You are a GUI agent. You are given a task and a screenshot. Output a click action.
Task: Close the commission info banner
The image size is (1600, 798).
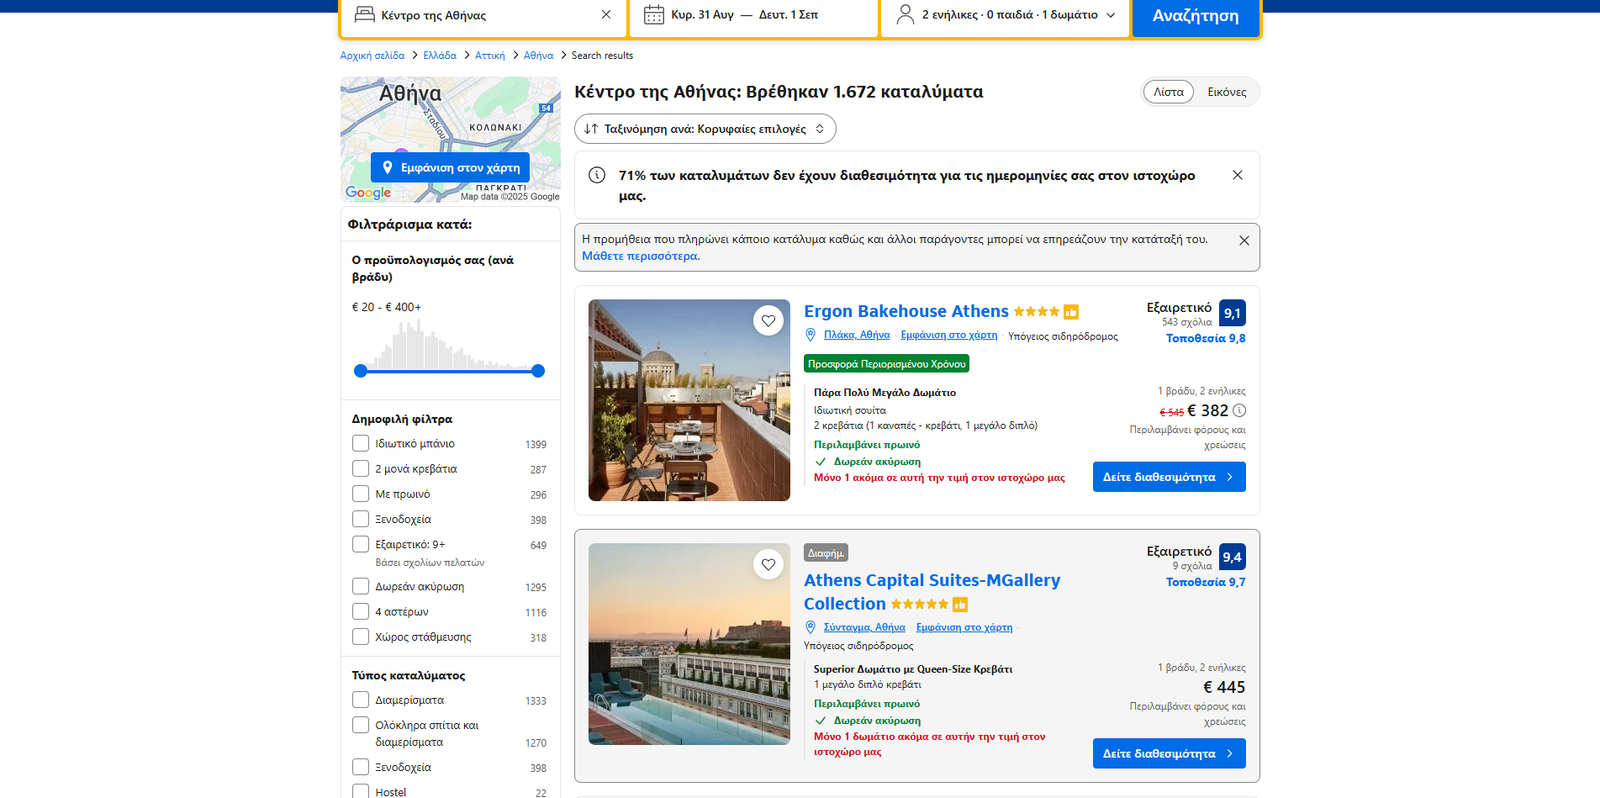1244,241
